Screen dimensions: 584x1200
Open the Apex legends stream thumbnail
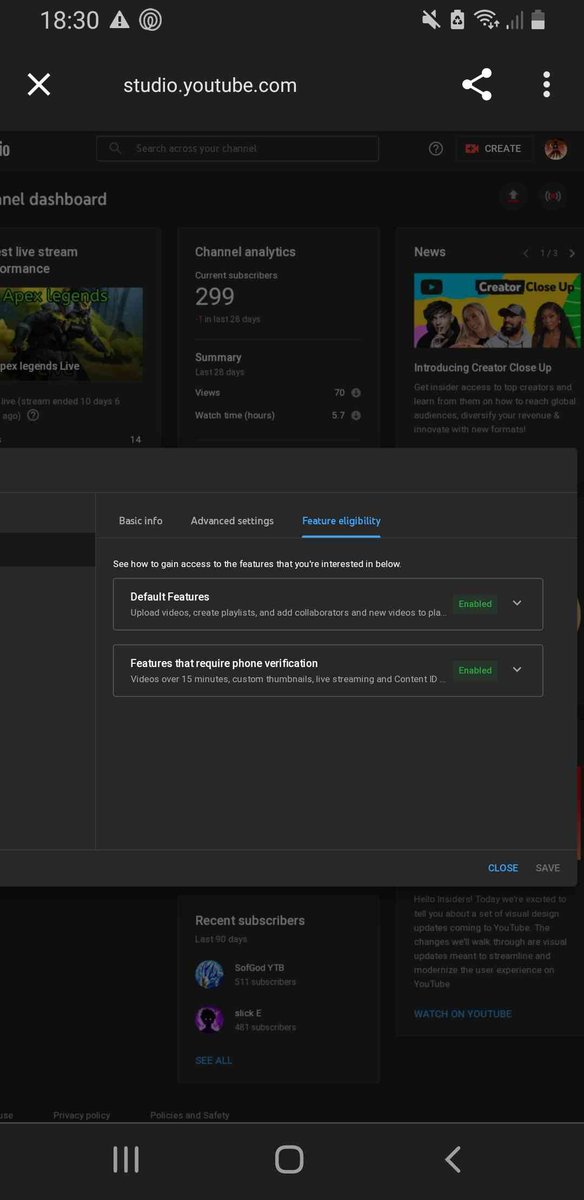(71, 334)
